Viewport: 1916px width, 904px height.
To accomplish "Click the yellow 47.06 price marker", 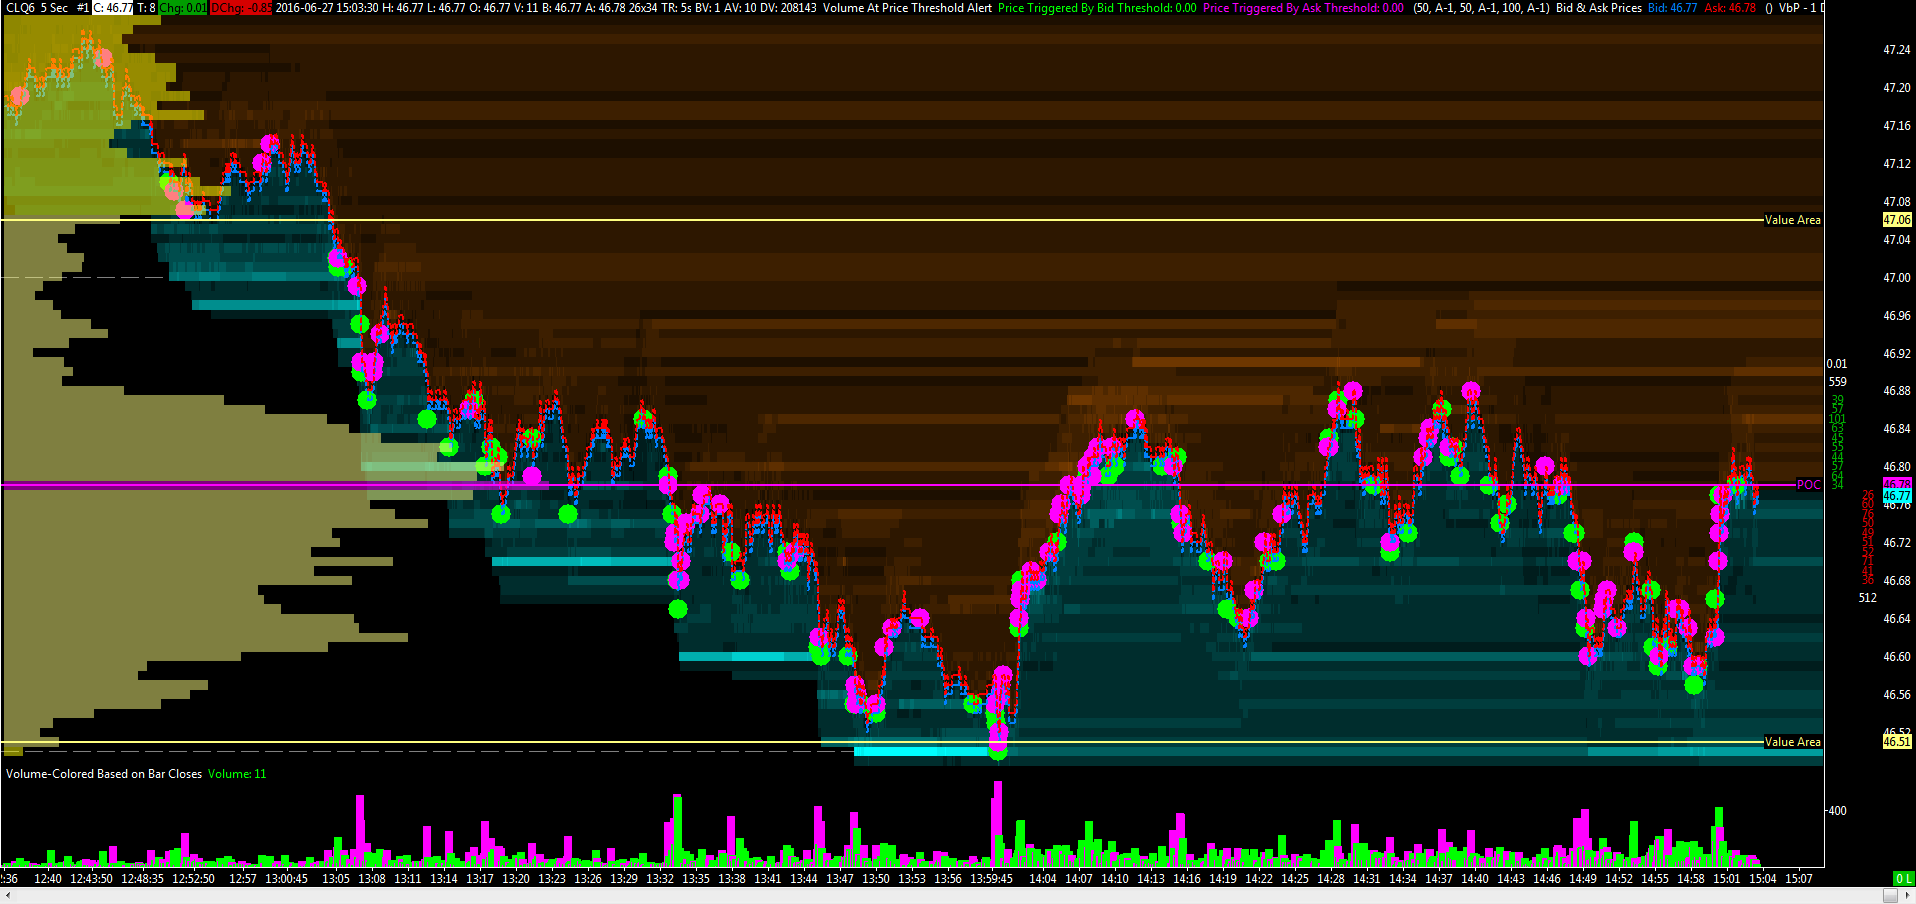I will pos(1897,220).
